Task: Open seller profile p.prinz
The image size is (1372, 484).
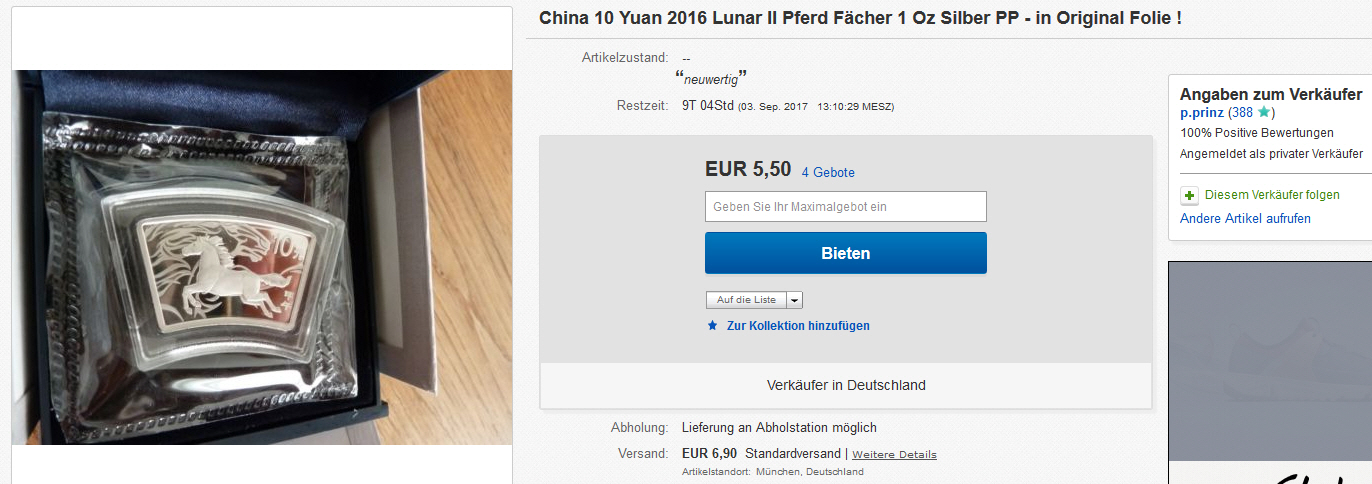Action: (x=1202, y=113)
